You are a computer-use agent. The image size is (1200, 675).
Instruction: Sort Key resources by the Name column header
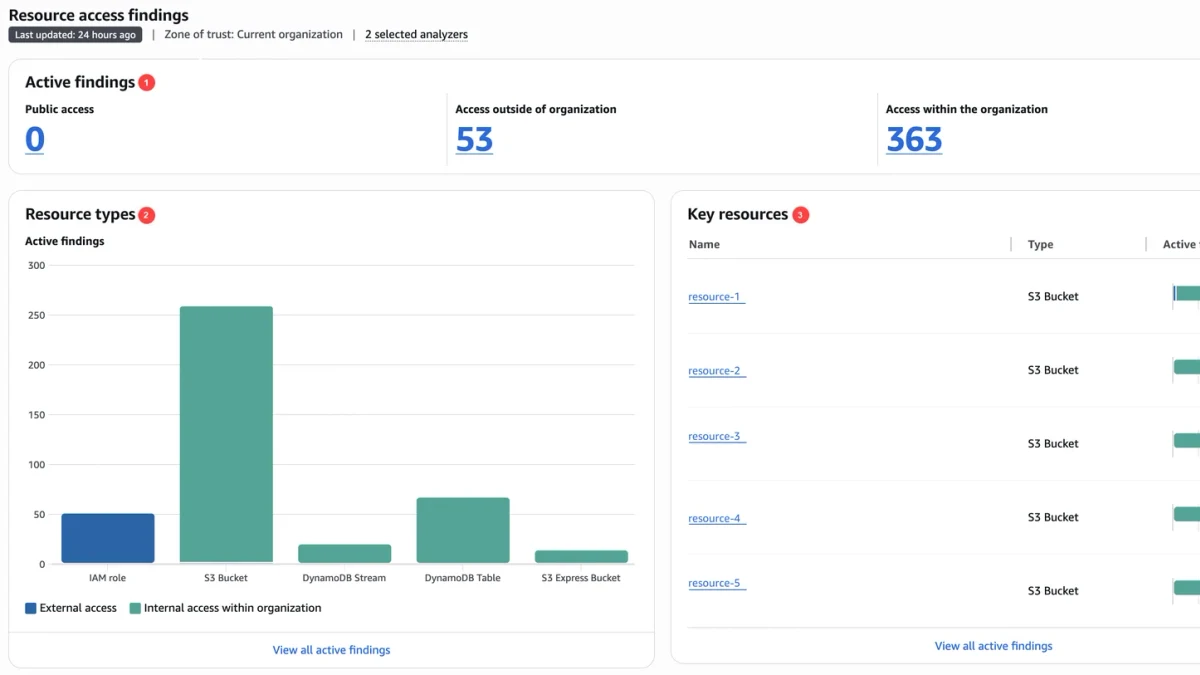[x=704, y=244]
